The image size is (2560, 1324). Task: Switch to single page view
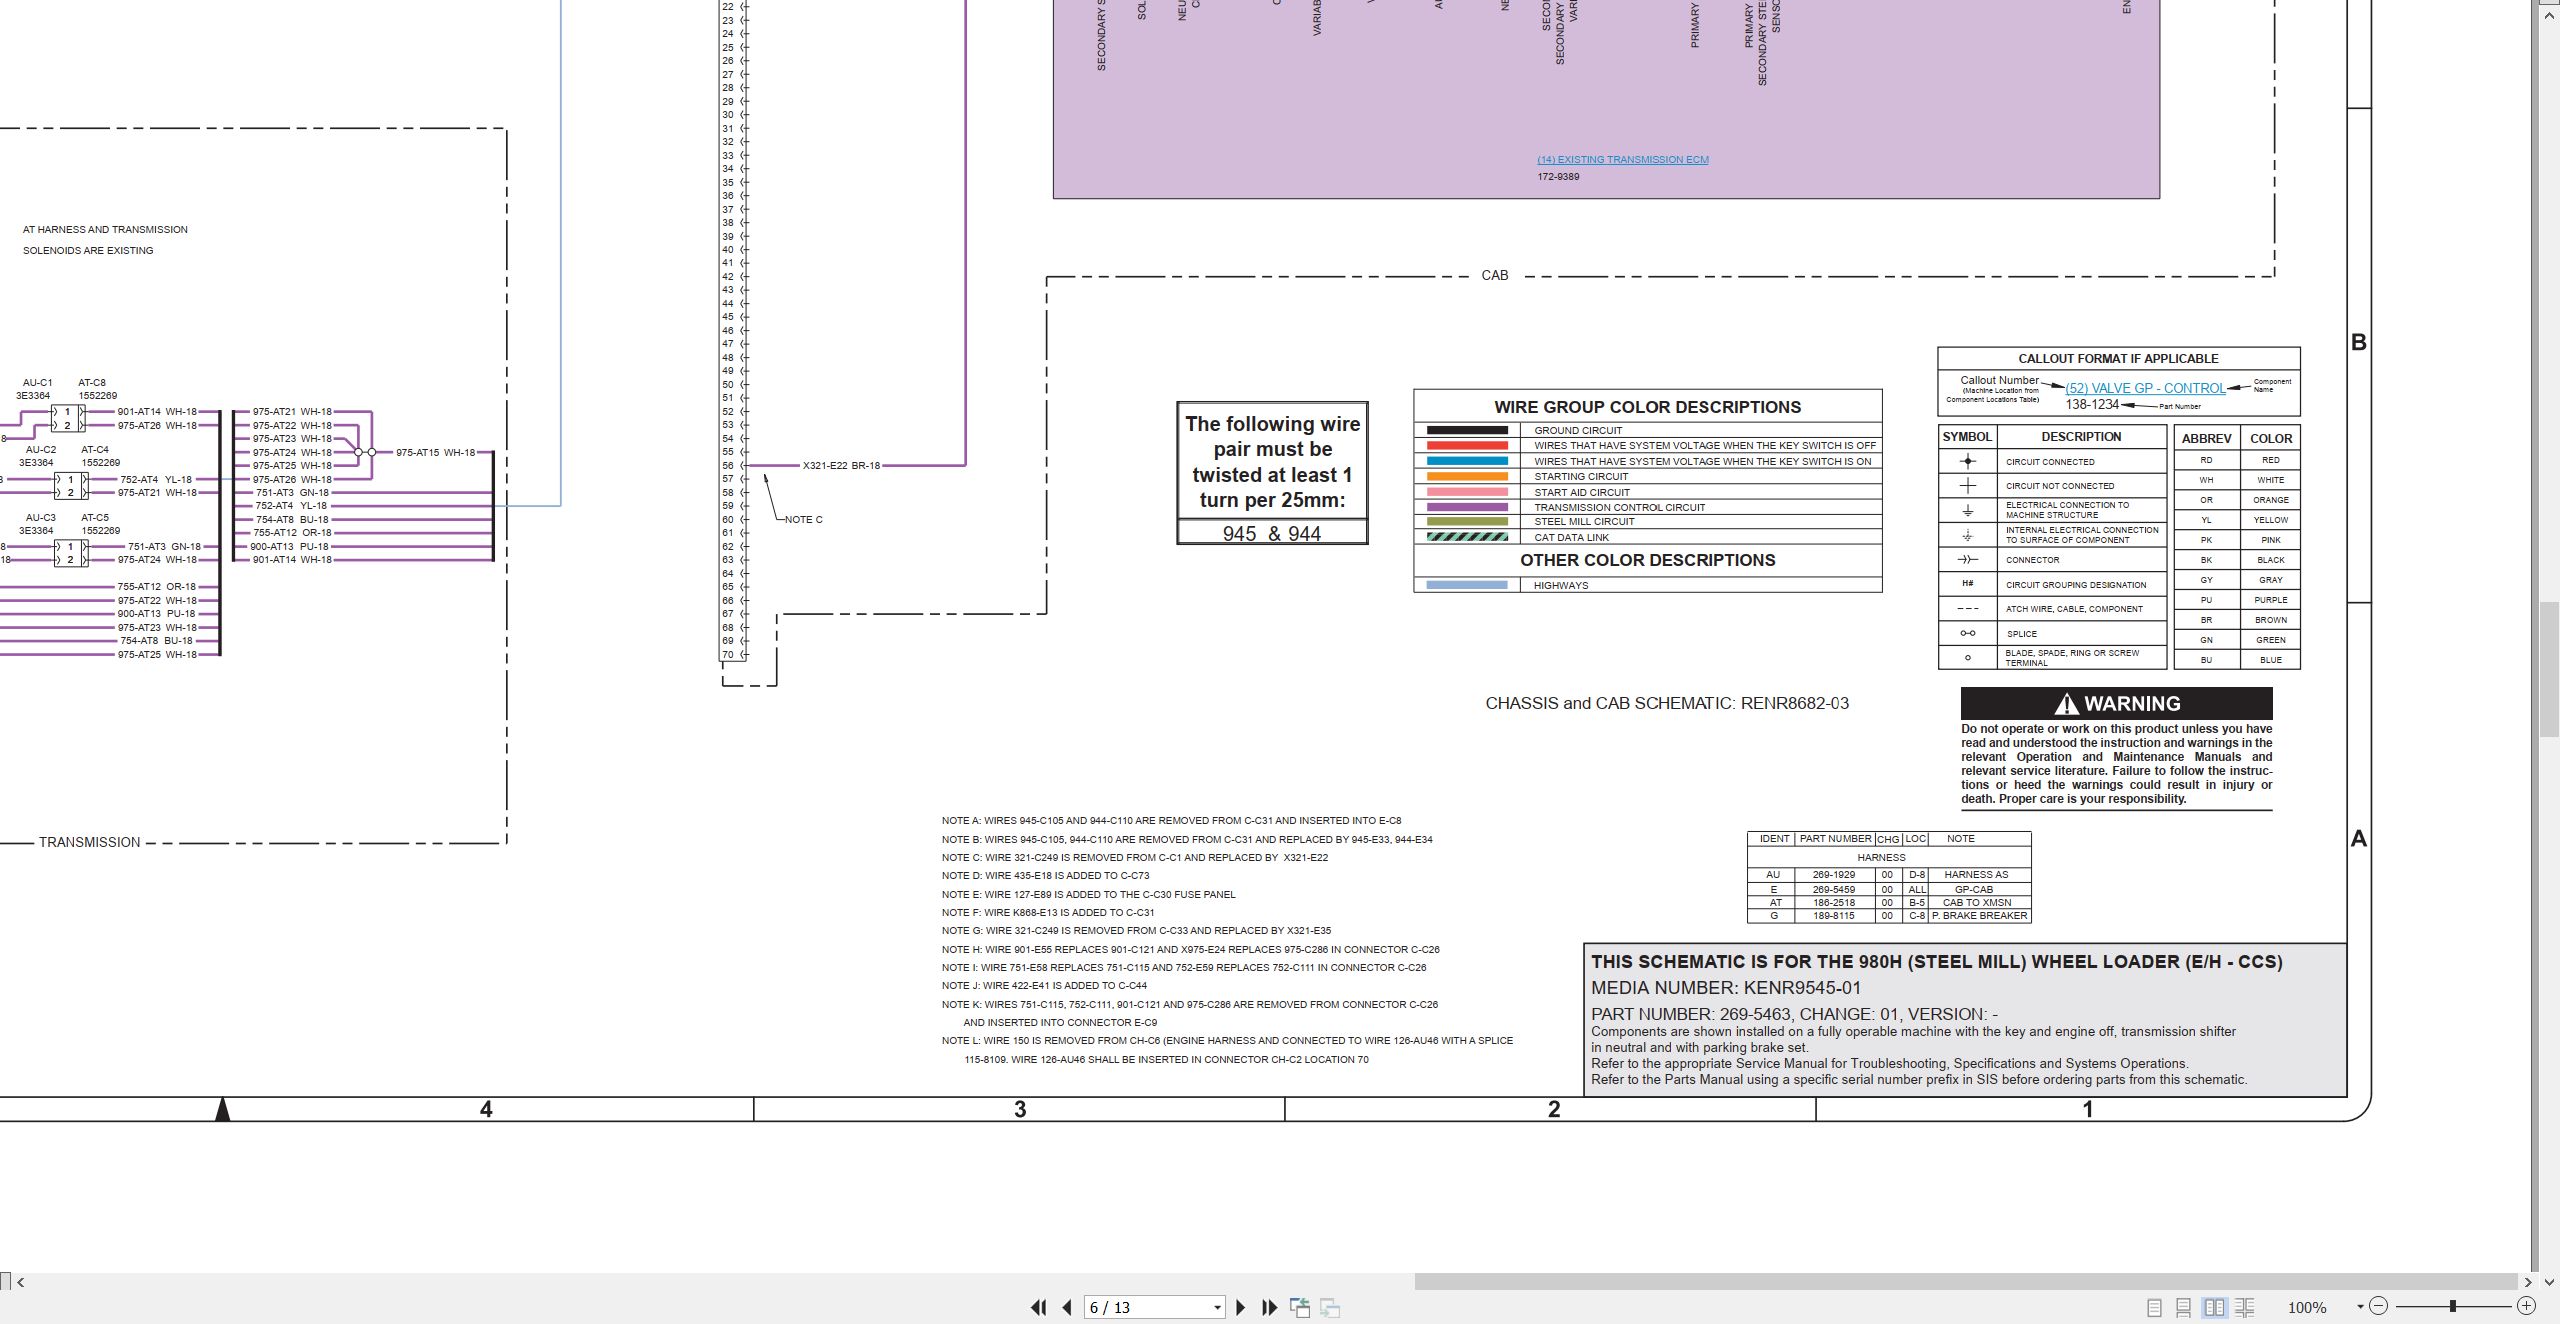coord(2155,1307)
